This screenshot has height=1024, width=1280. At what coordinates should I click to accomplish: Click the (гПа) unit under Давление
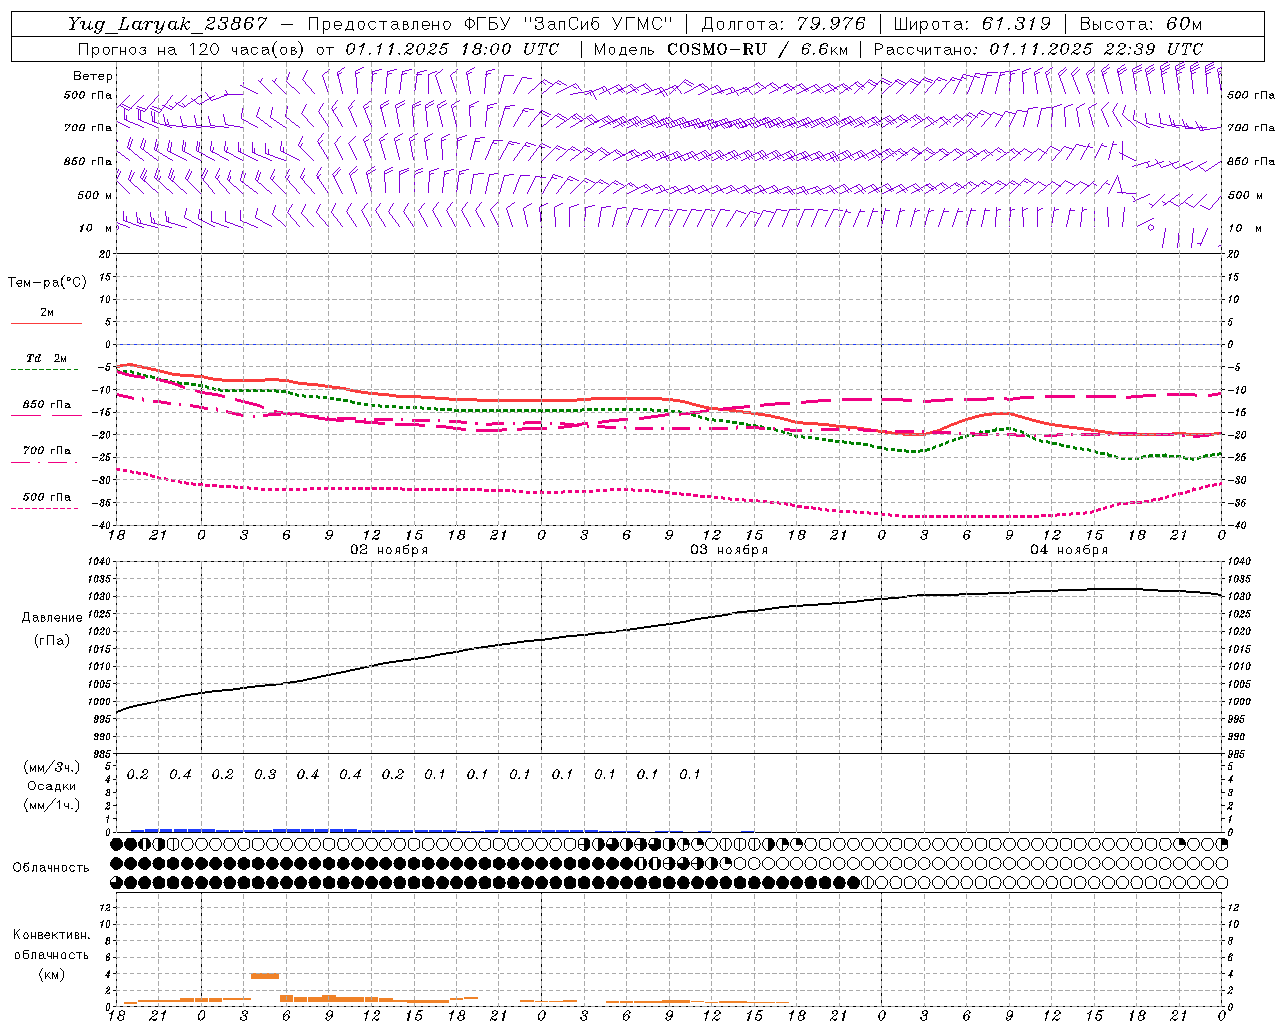51,640
